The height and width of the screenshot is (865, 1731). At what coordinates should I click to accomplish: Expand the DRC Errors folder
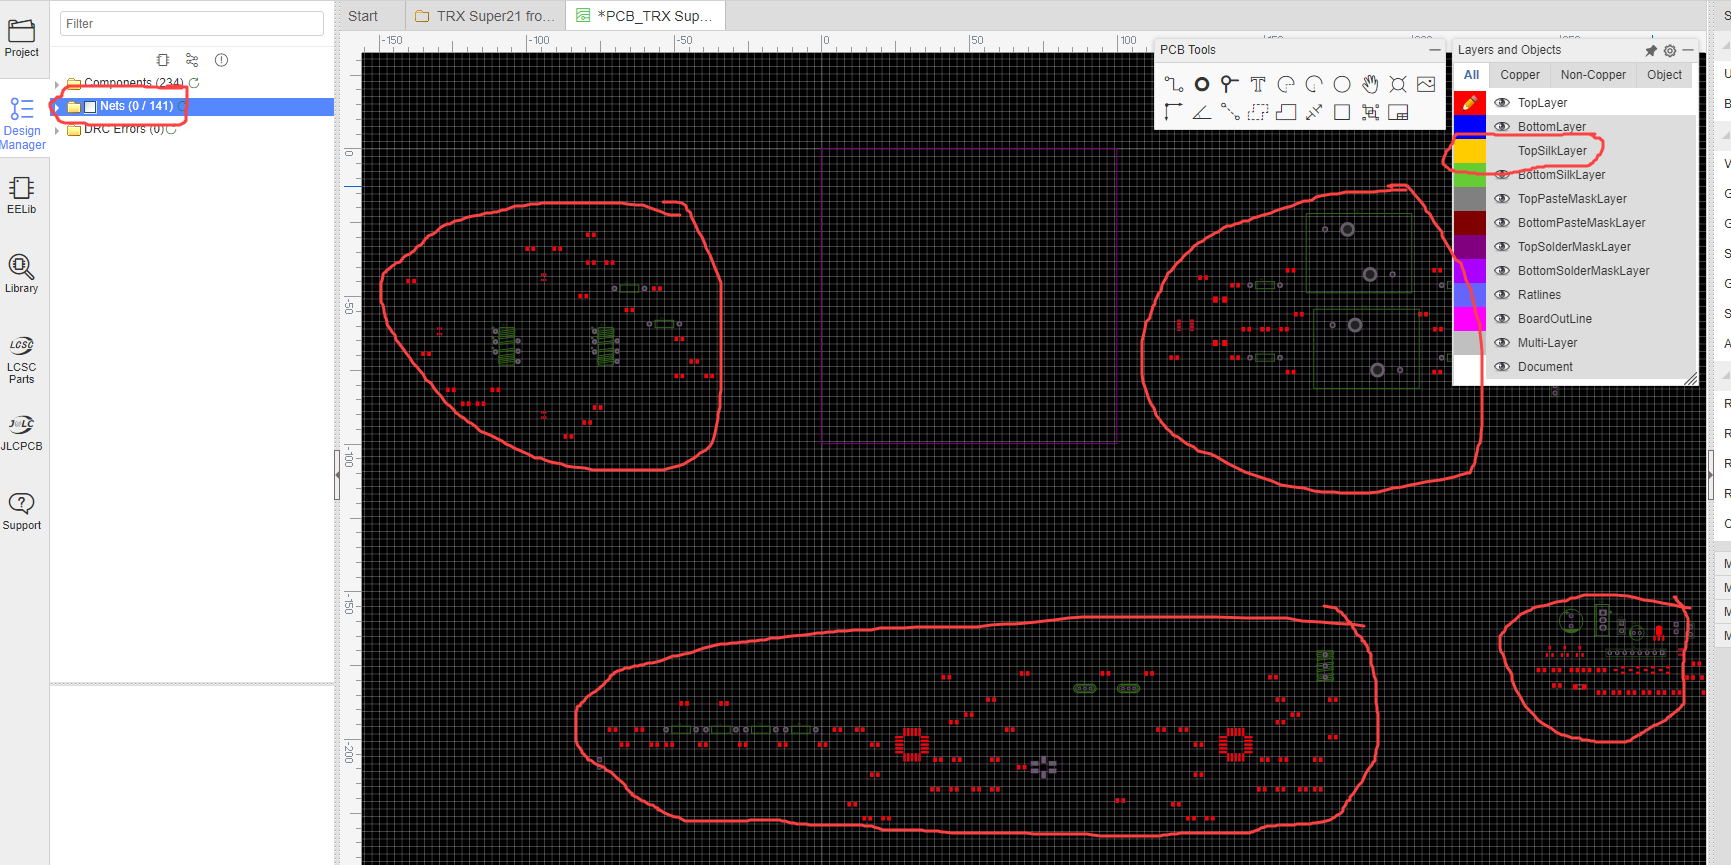(x=57, y=130)
